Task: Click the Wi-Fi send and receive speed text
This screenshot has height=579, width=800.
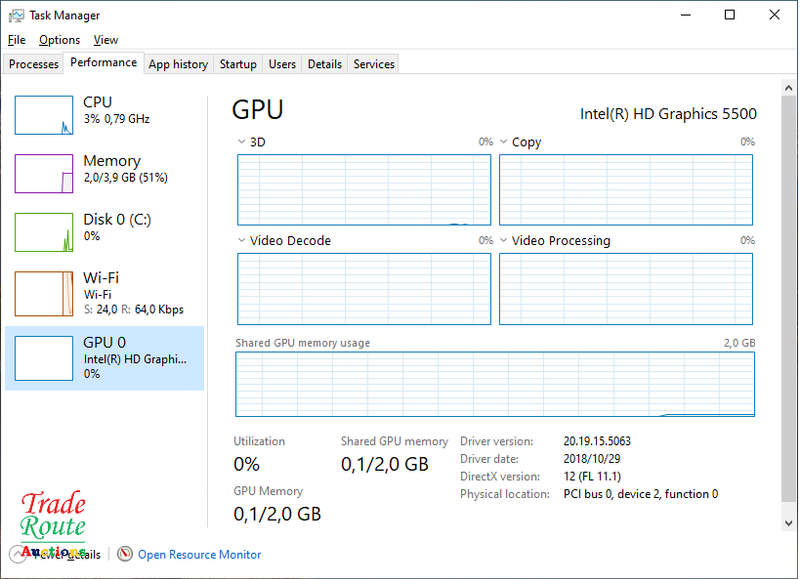Action: tap(134, 310)
